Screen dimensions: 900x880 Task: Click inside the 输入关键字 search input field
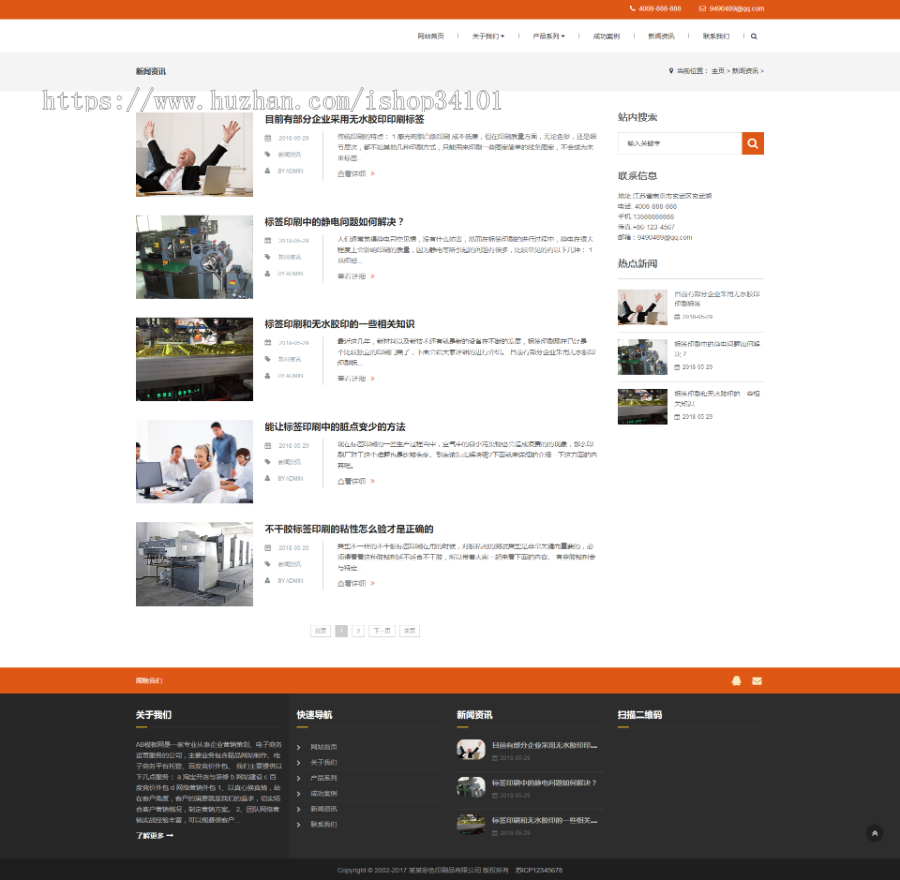[680, 143]
